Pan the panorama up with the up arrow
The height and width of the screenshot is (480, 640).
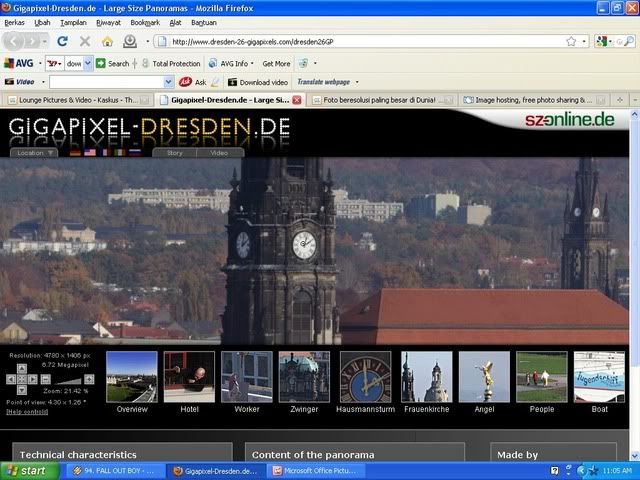(x=22, y=369)
